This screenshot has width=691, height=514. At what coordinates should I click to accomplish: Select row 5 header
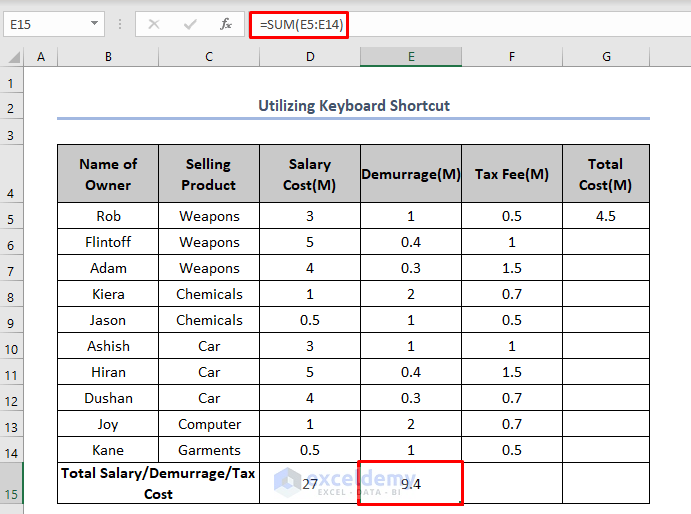click(x=12, y=217)
